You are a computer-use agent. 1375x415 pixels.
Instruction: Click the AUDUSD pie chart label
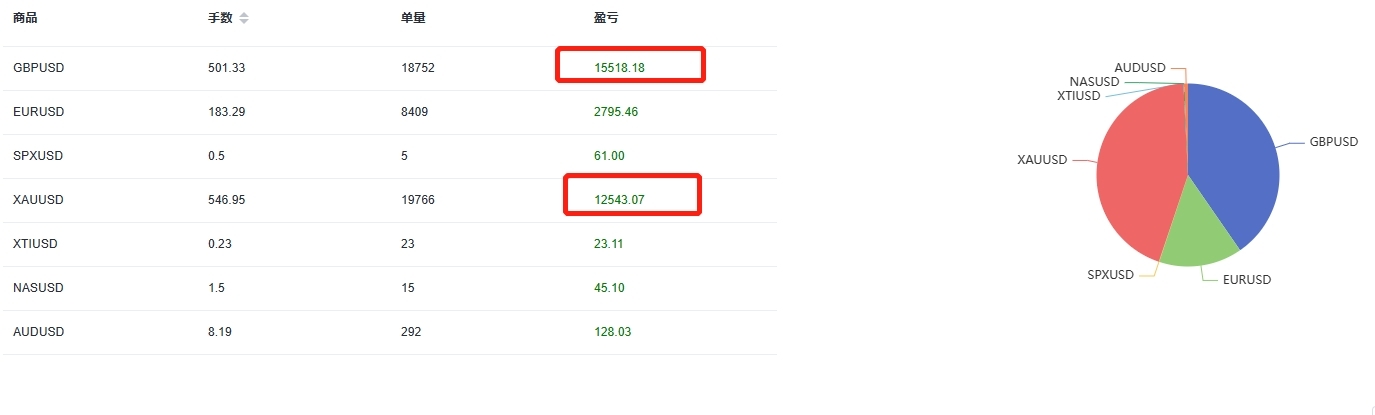pyautogui.click(x=1140, y=68)
